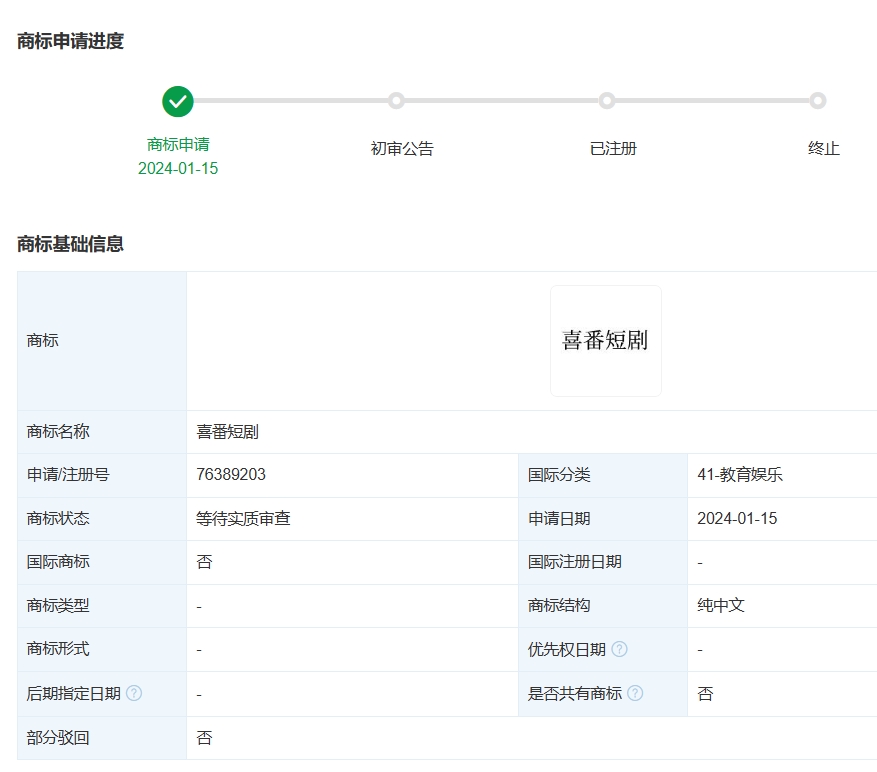Select the date 2024-01-15 under 商标申请
The image size is (877, 772).
point(178,168)
